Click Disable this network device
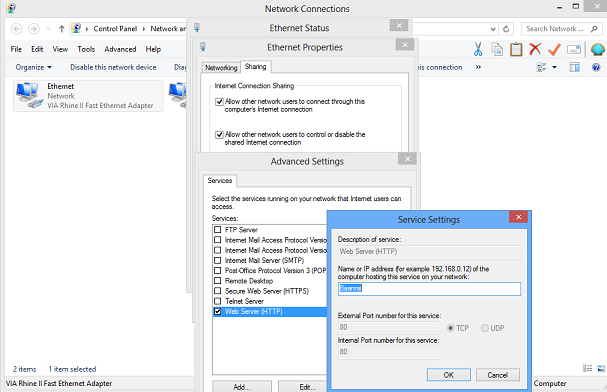Viewport: 607px width, 392px height. (x=113, y=67)
